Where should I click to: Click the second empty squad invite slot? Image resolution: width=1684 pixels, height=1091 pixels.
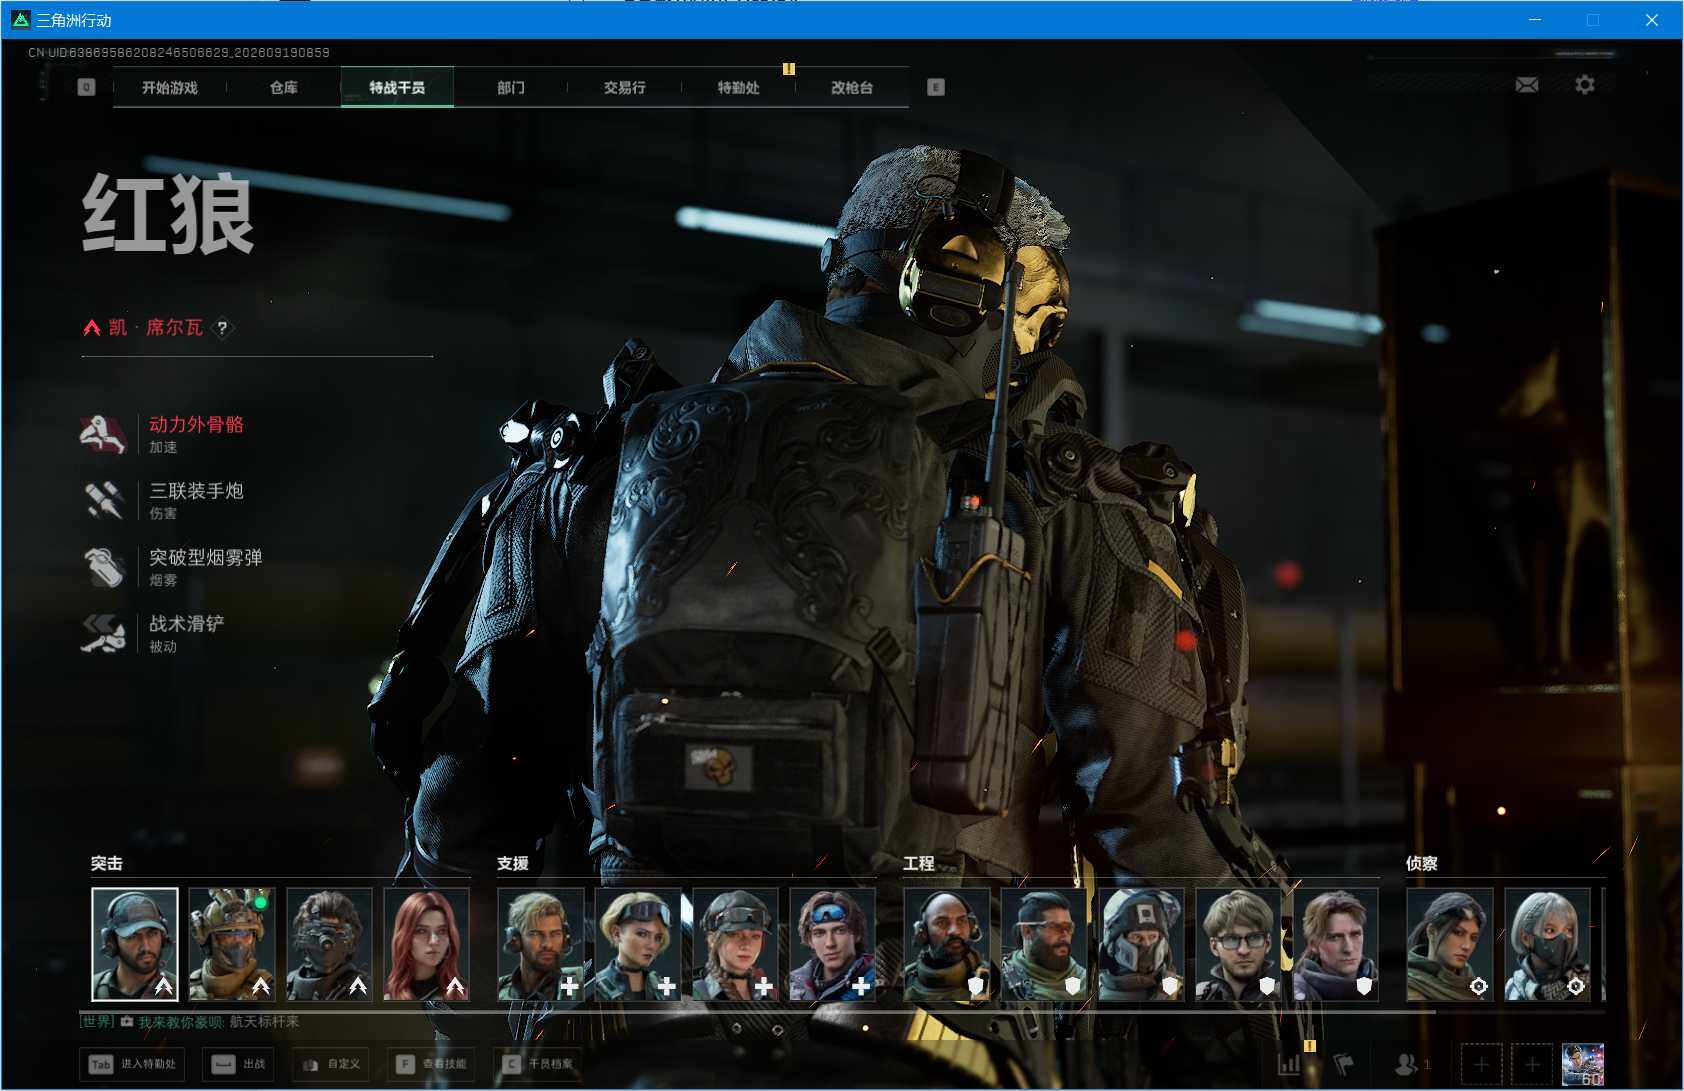click(1532, 1064)
